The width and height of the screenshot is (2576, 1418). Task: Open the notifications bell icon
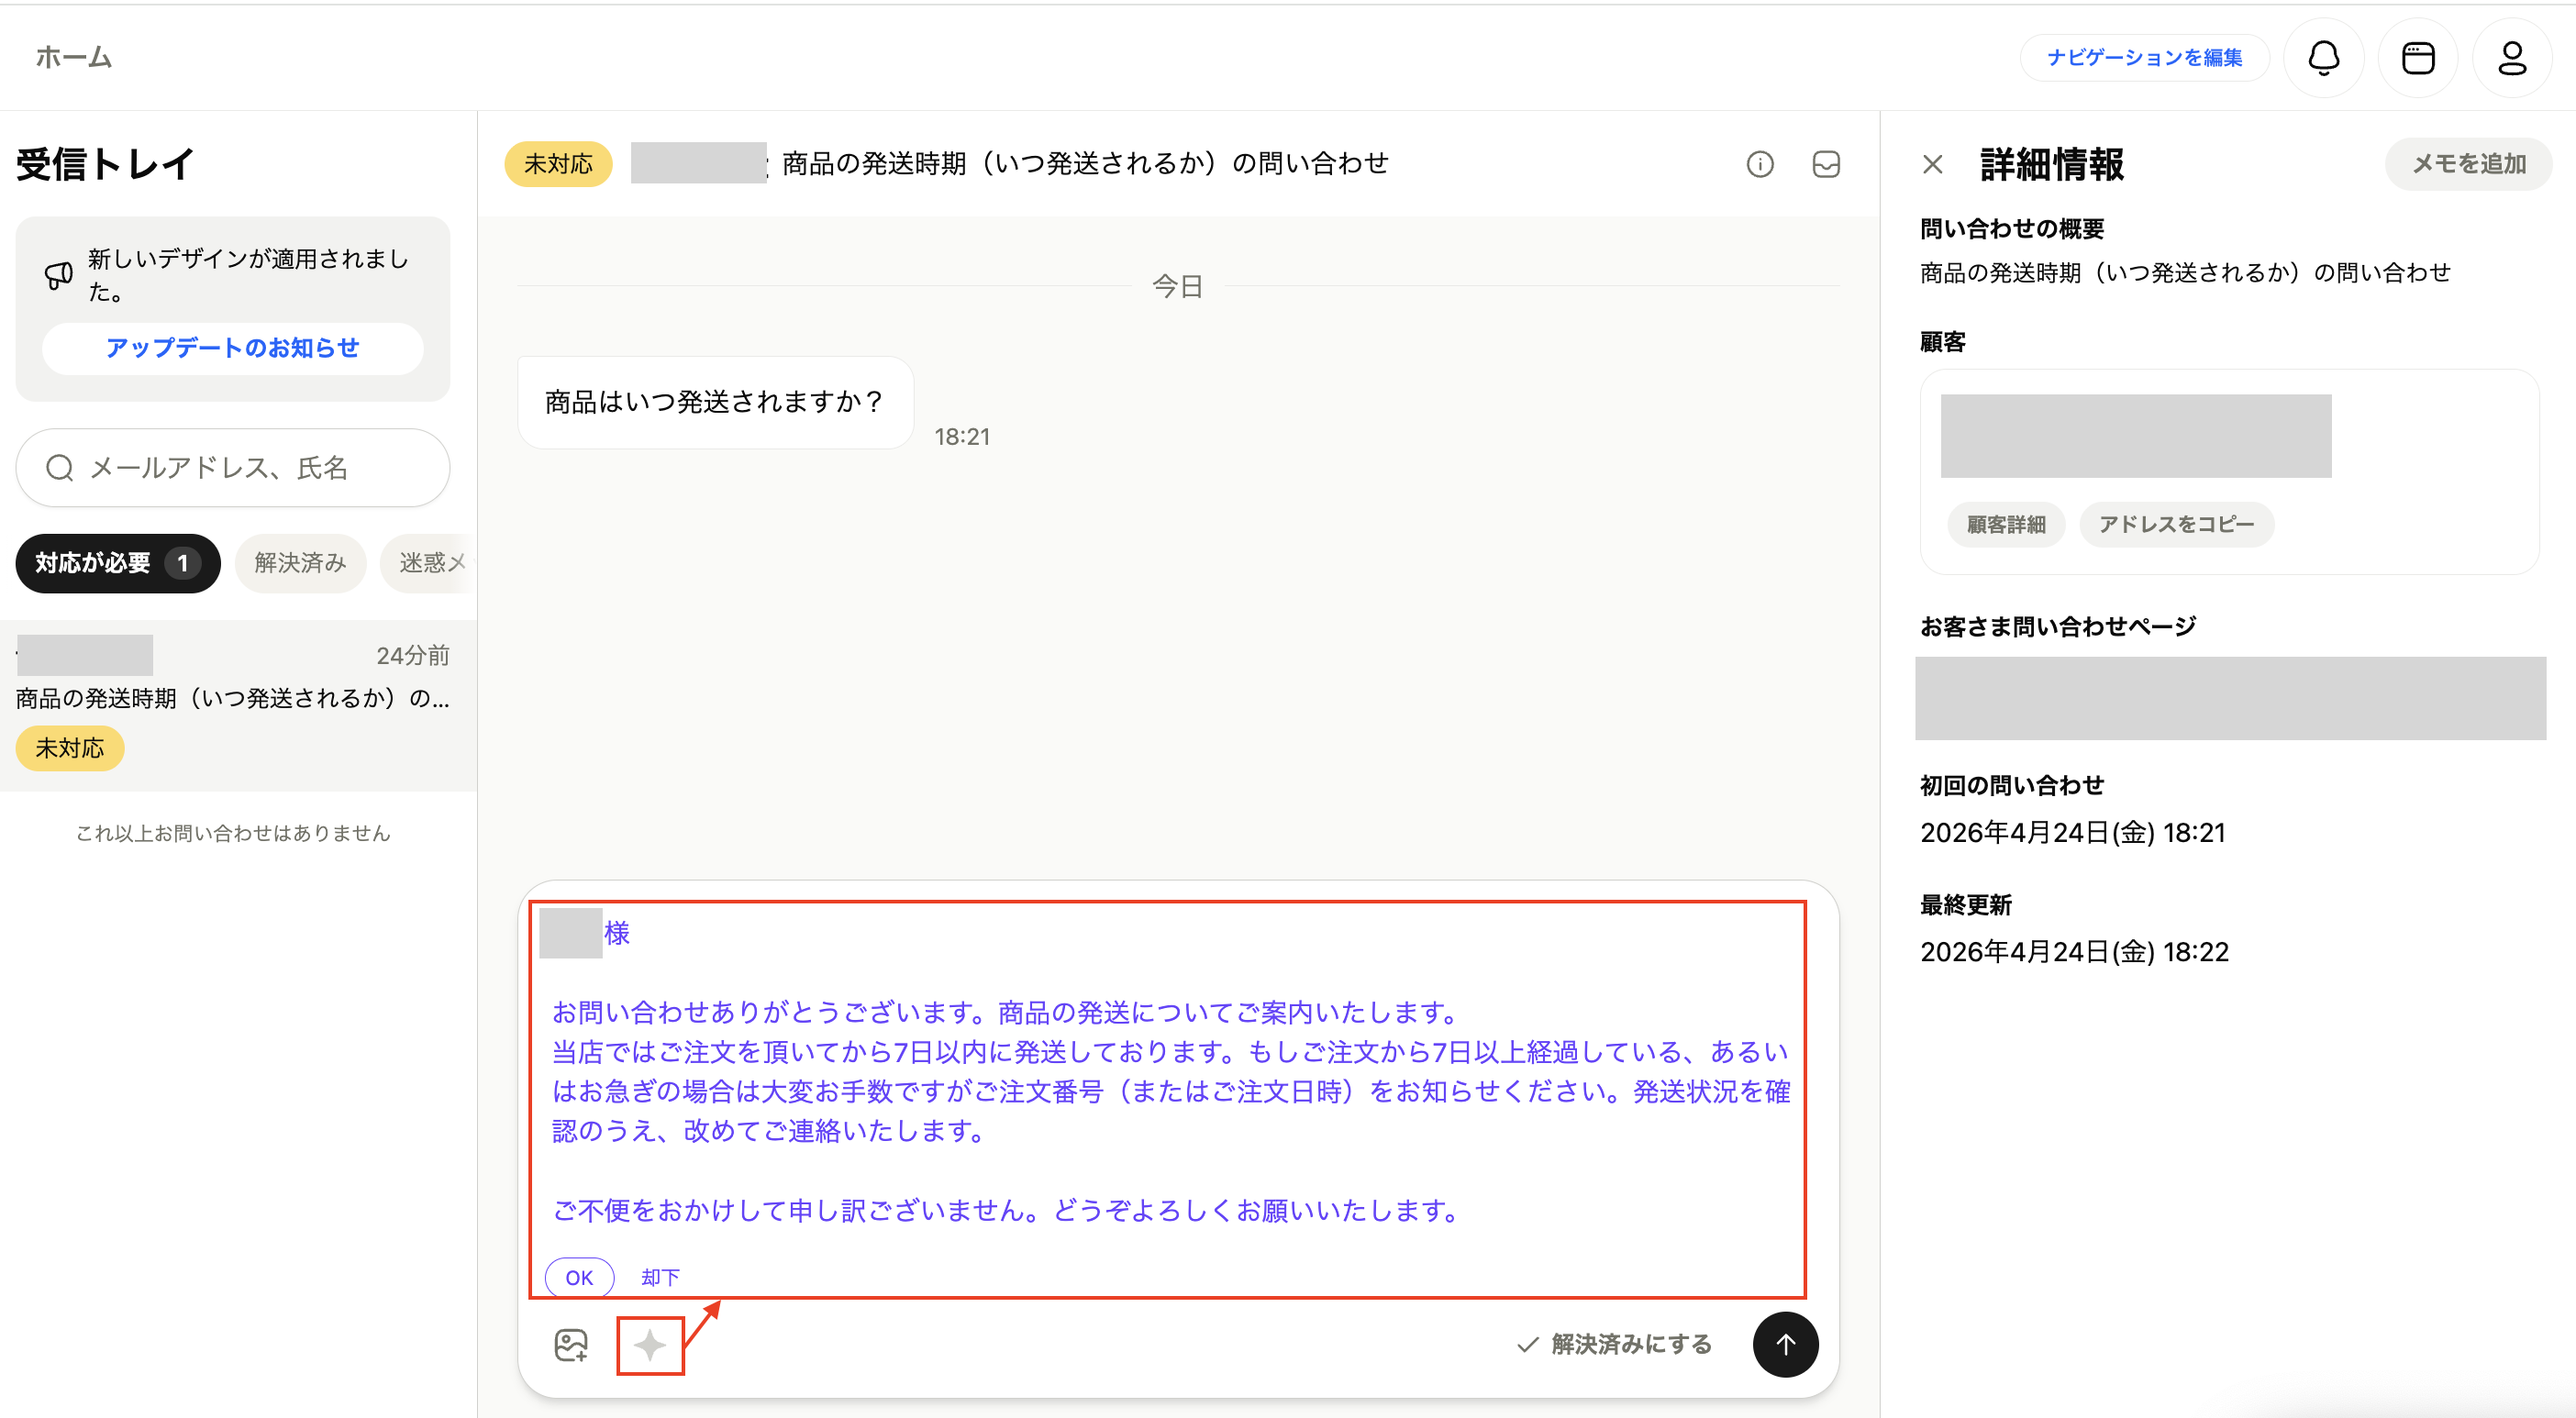coord(2323,58)
